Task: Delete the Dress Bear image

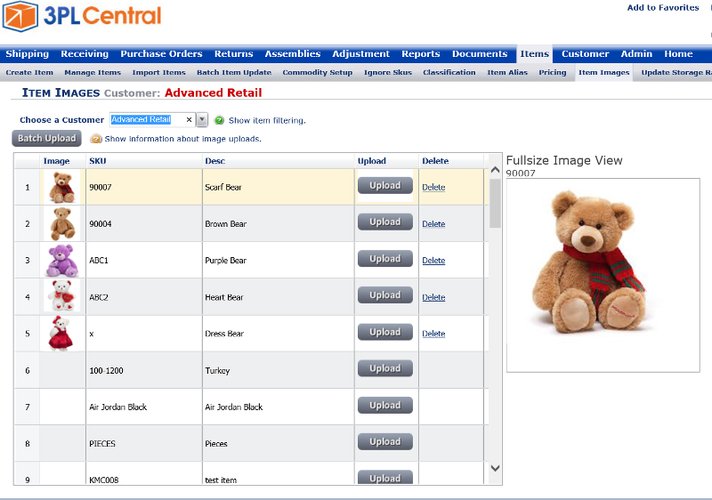Action: tap(434, 333)
